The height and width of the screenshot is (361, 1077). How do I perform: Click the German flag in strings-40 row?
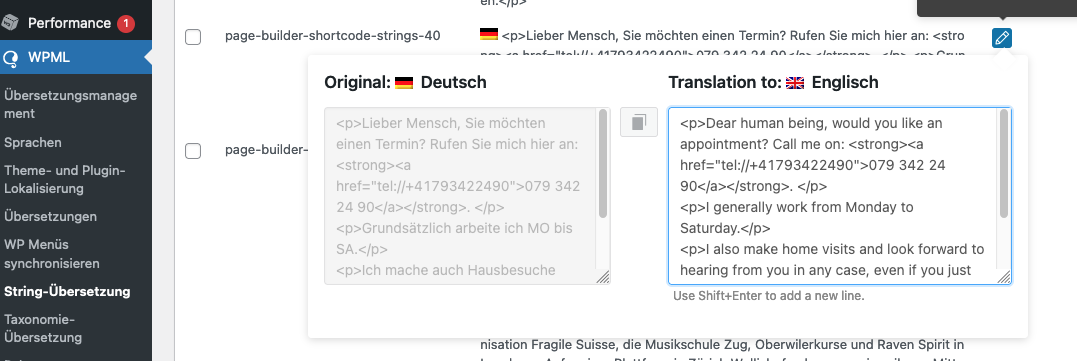(488, 34)
